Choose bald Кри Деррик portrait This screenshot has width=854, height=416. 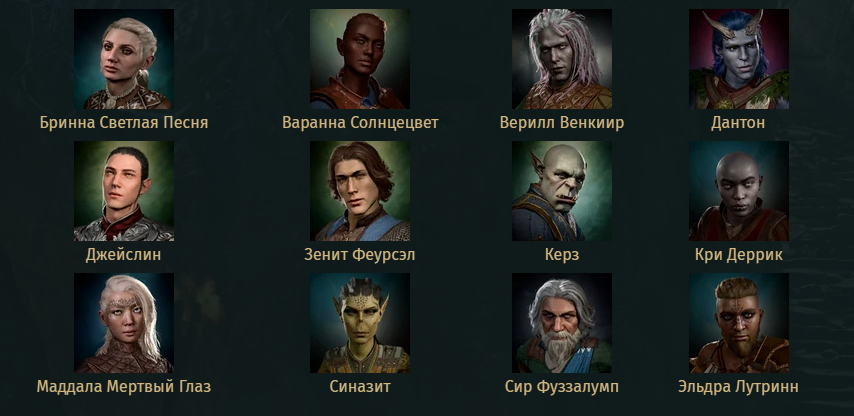[739, 191]
